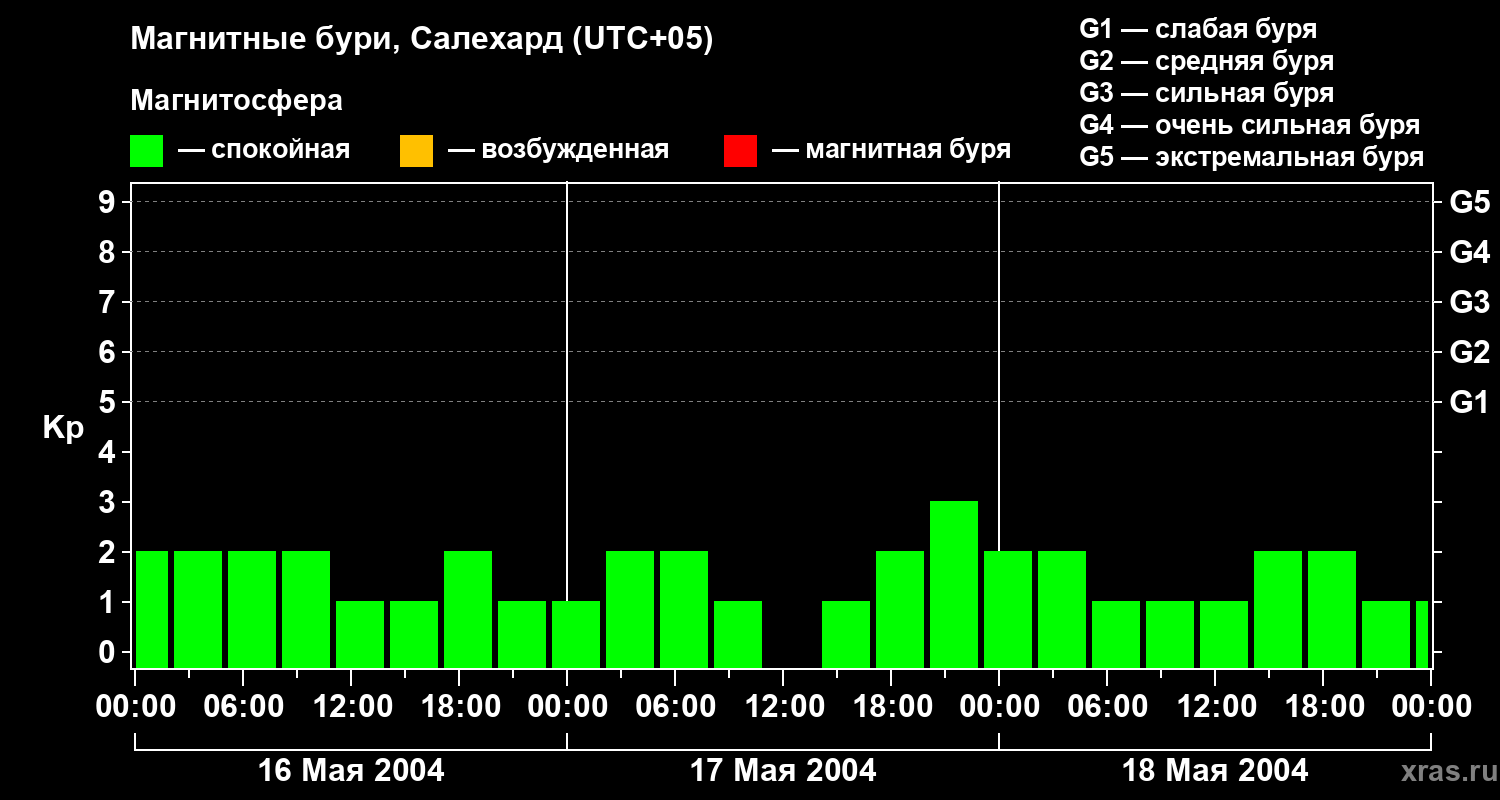The height and width of the screenshot is (800, 1500).
Task: Click the 12:00 time label under 17 Мая
Action: [783, 707]
